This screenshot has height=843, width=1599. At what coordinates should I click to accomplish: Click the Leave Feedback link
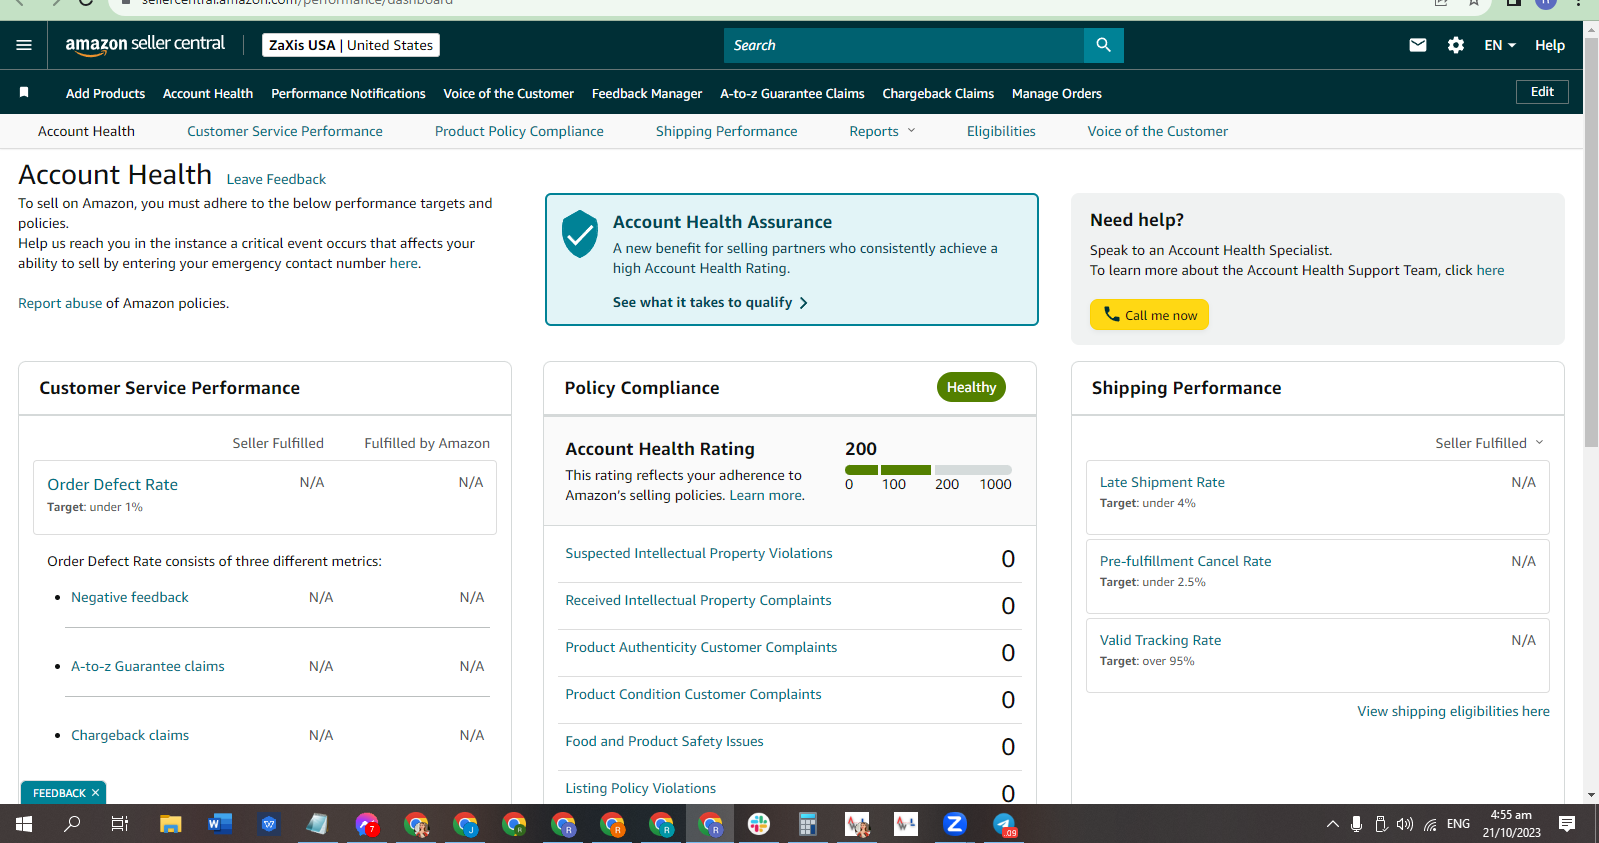tap(276, 179)
